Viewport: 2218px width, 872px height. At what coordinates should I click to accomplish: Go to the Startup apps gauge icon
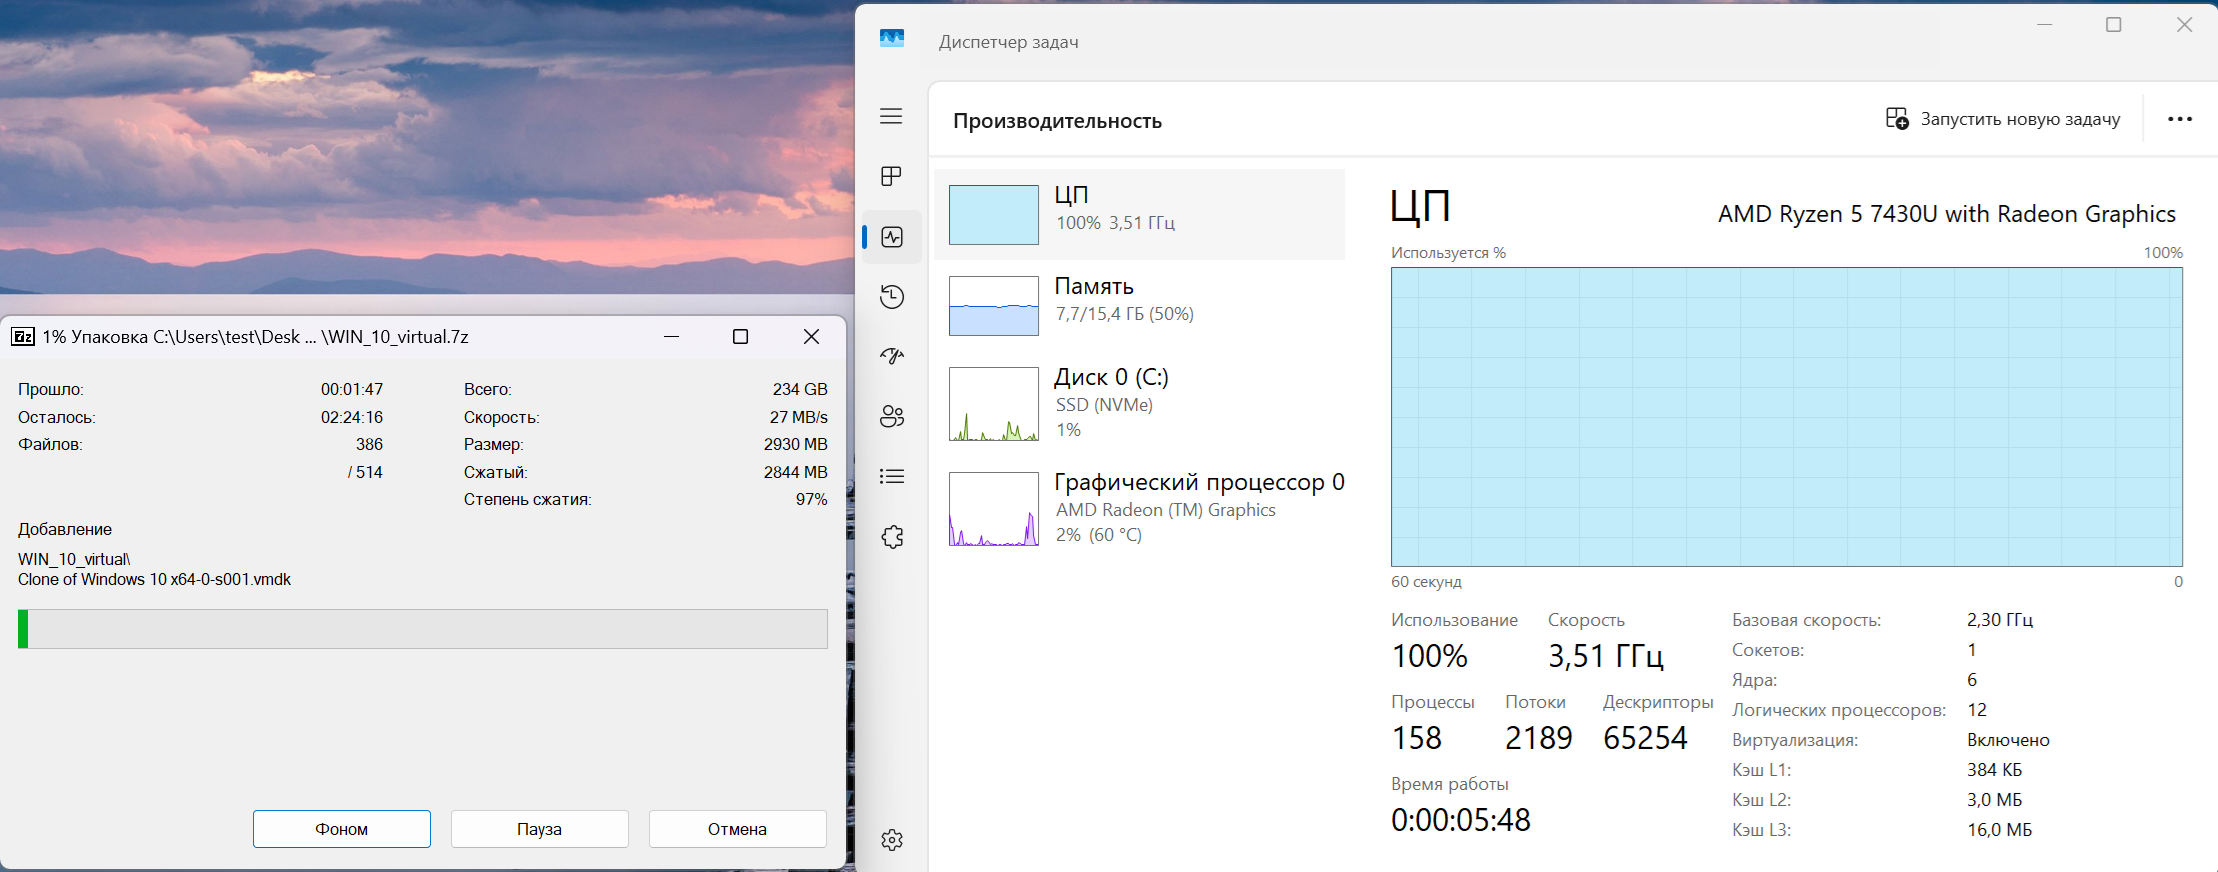tap(892, 356)
